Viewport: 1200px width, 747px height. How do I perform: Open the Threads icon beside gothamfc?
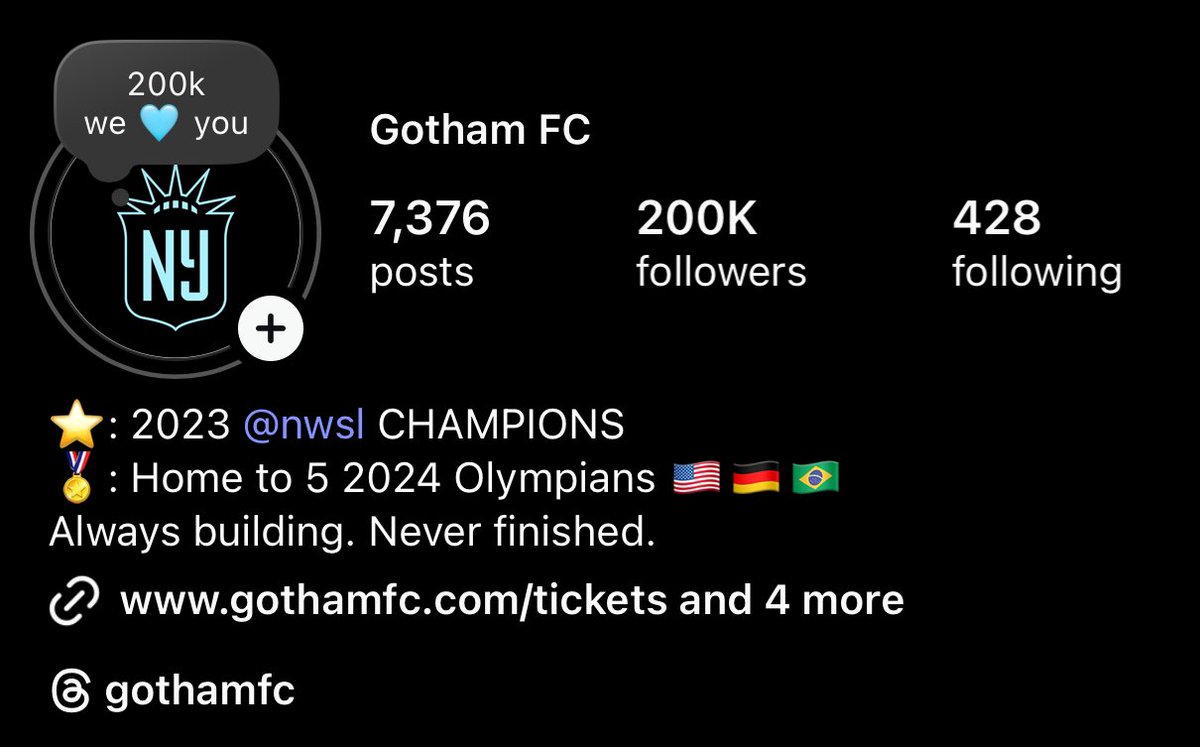(71, 691)
